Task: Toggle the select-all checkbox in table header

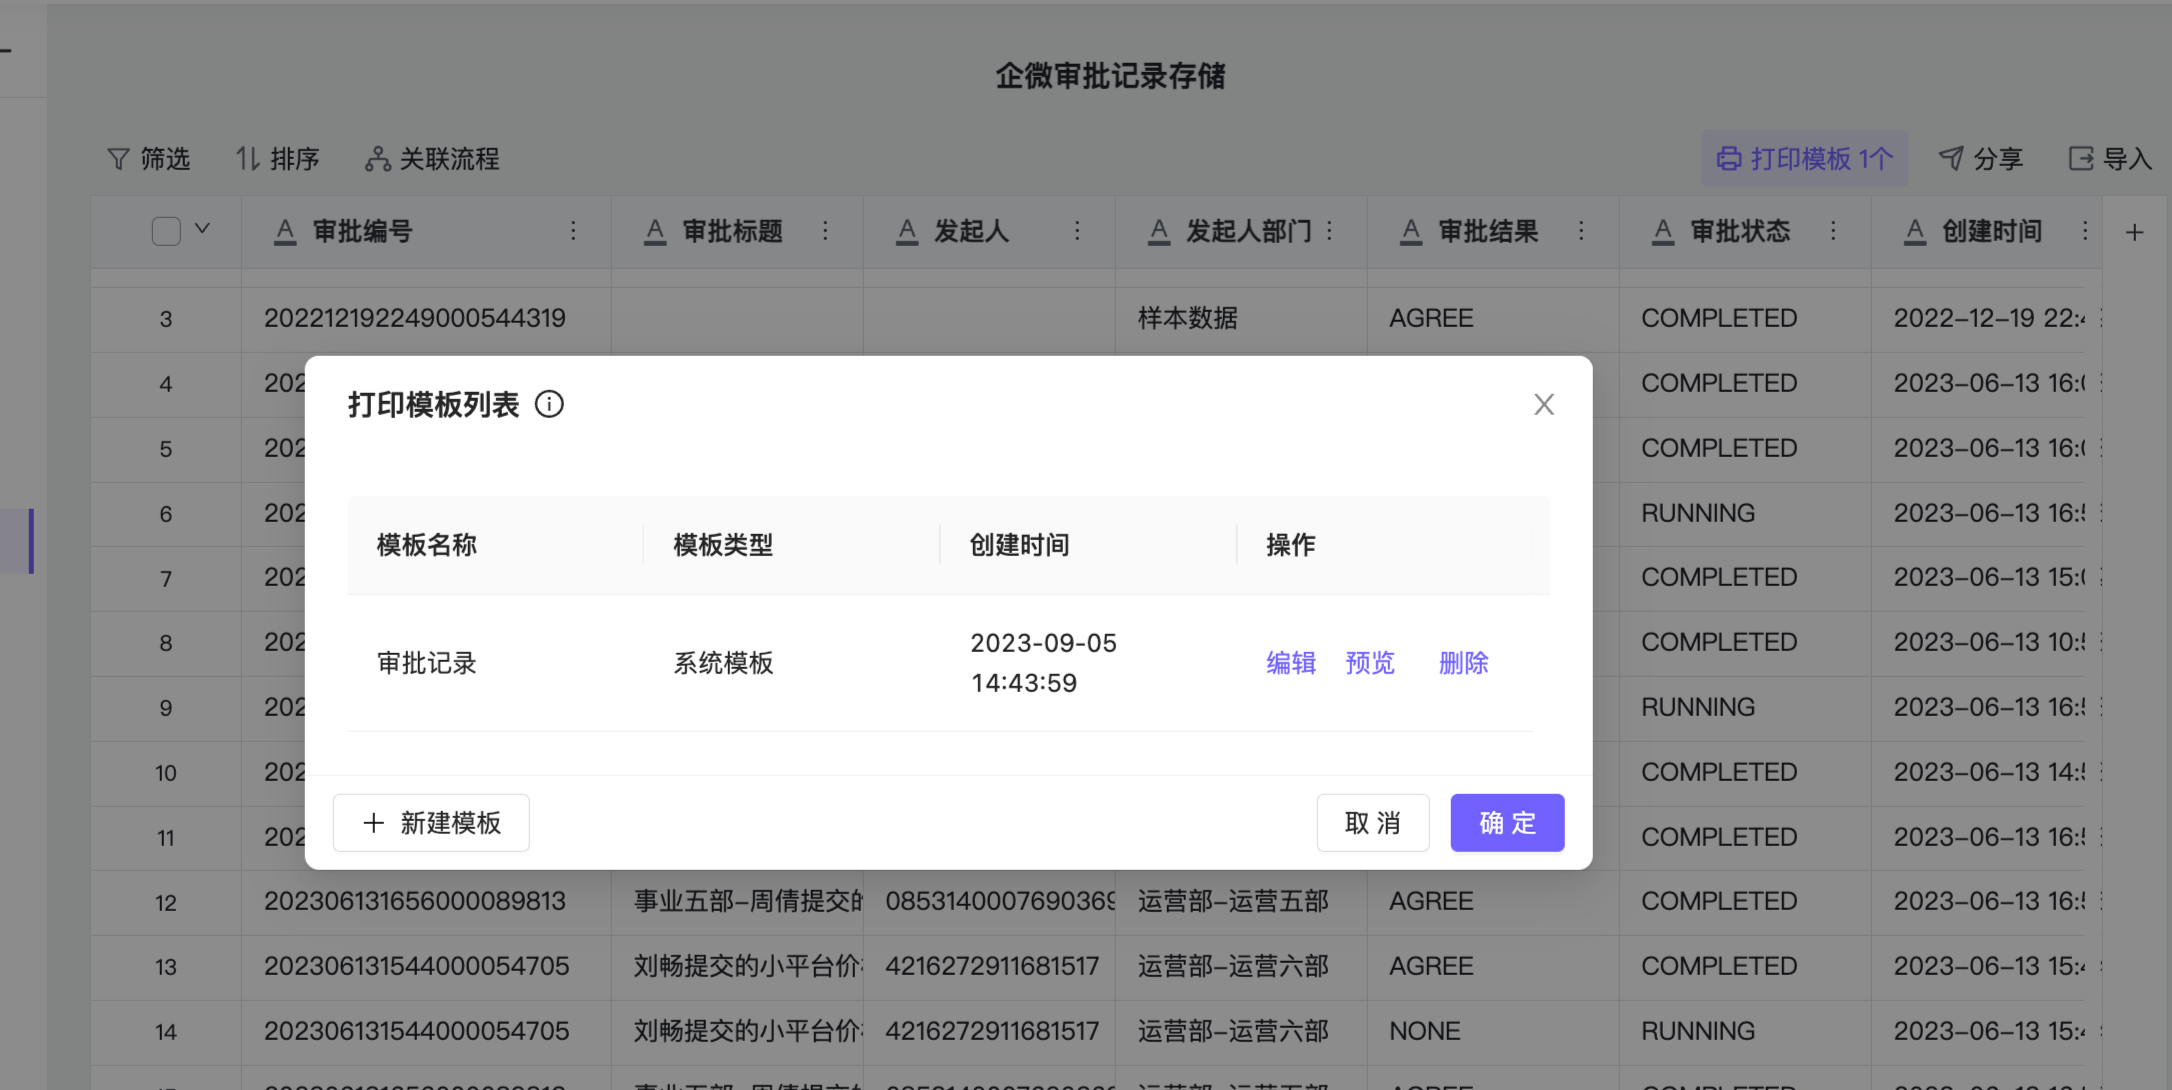Action: click(166, 231)
